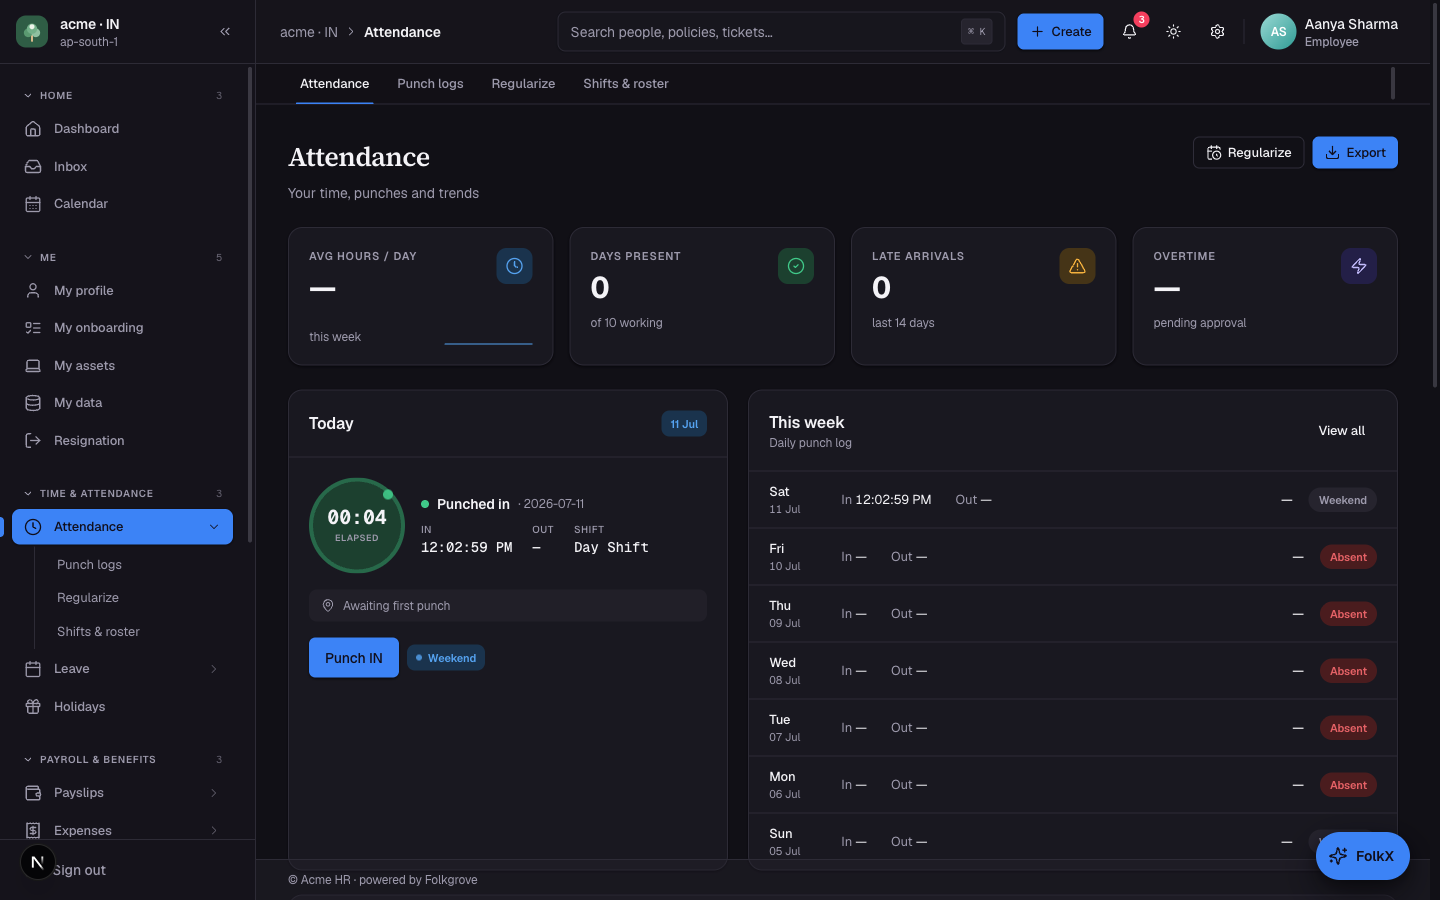The image size is (1440, 900).
Task: Open the Resignation page
Action: [x=122, y=441]
